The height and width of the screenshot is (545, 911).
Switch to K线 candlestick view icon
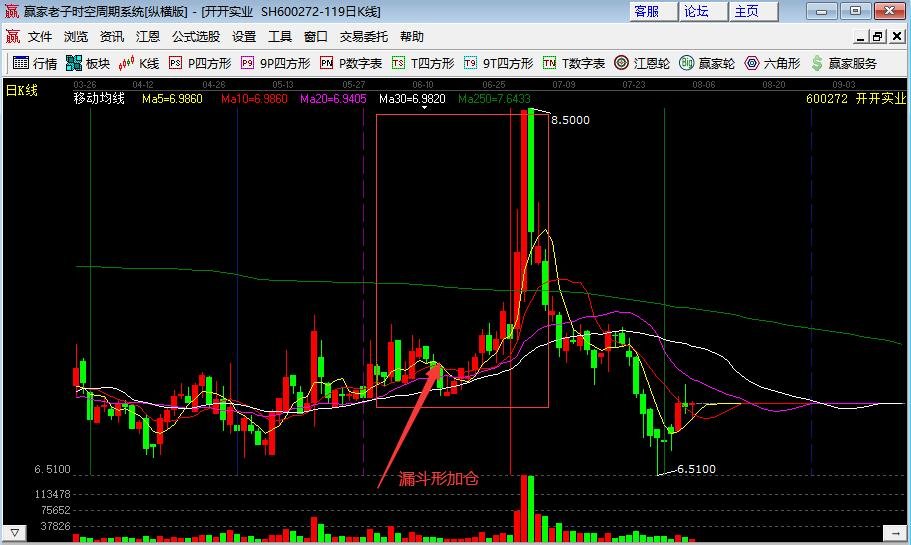(138, 63)
